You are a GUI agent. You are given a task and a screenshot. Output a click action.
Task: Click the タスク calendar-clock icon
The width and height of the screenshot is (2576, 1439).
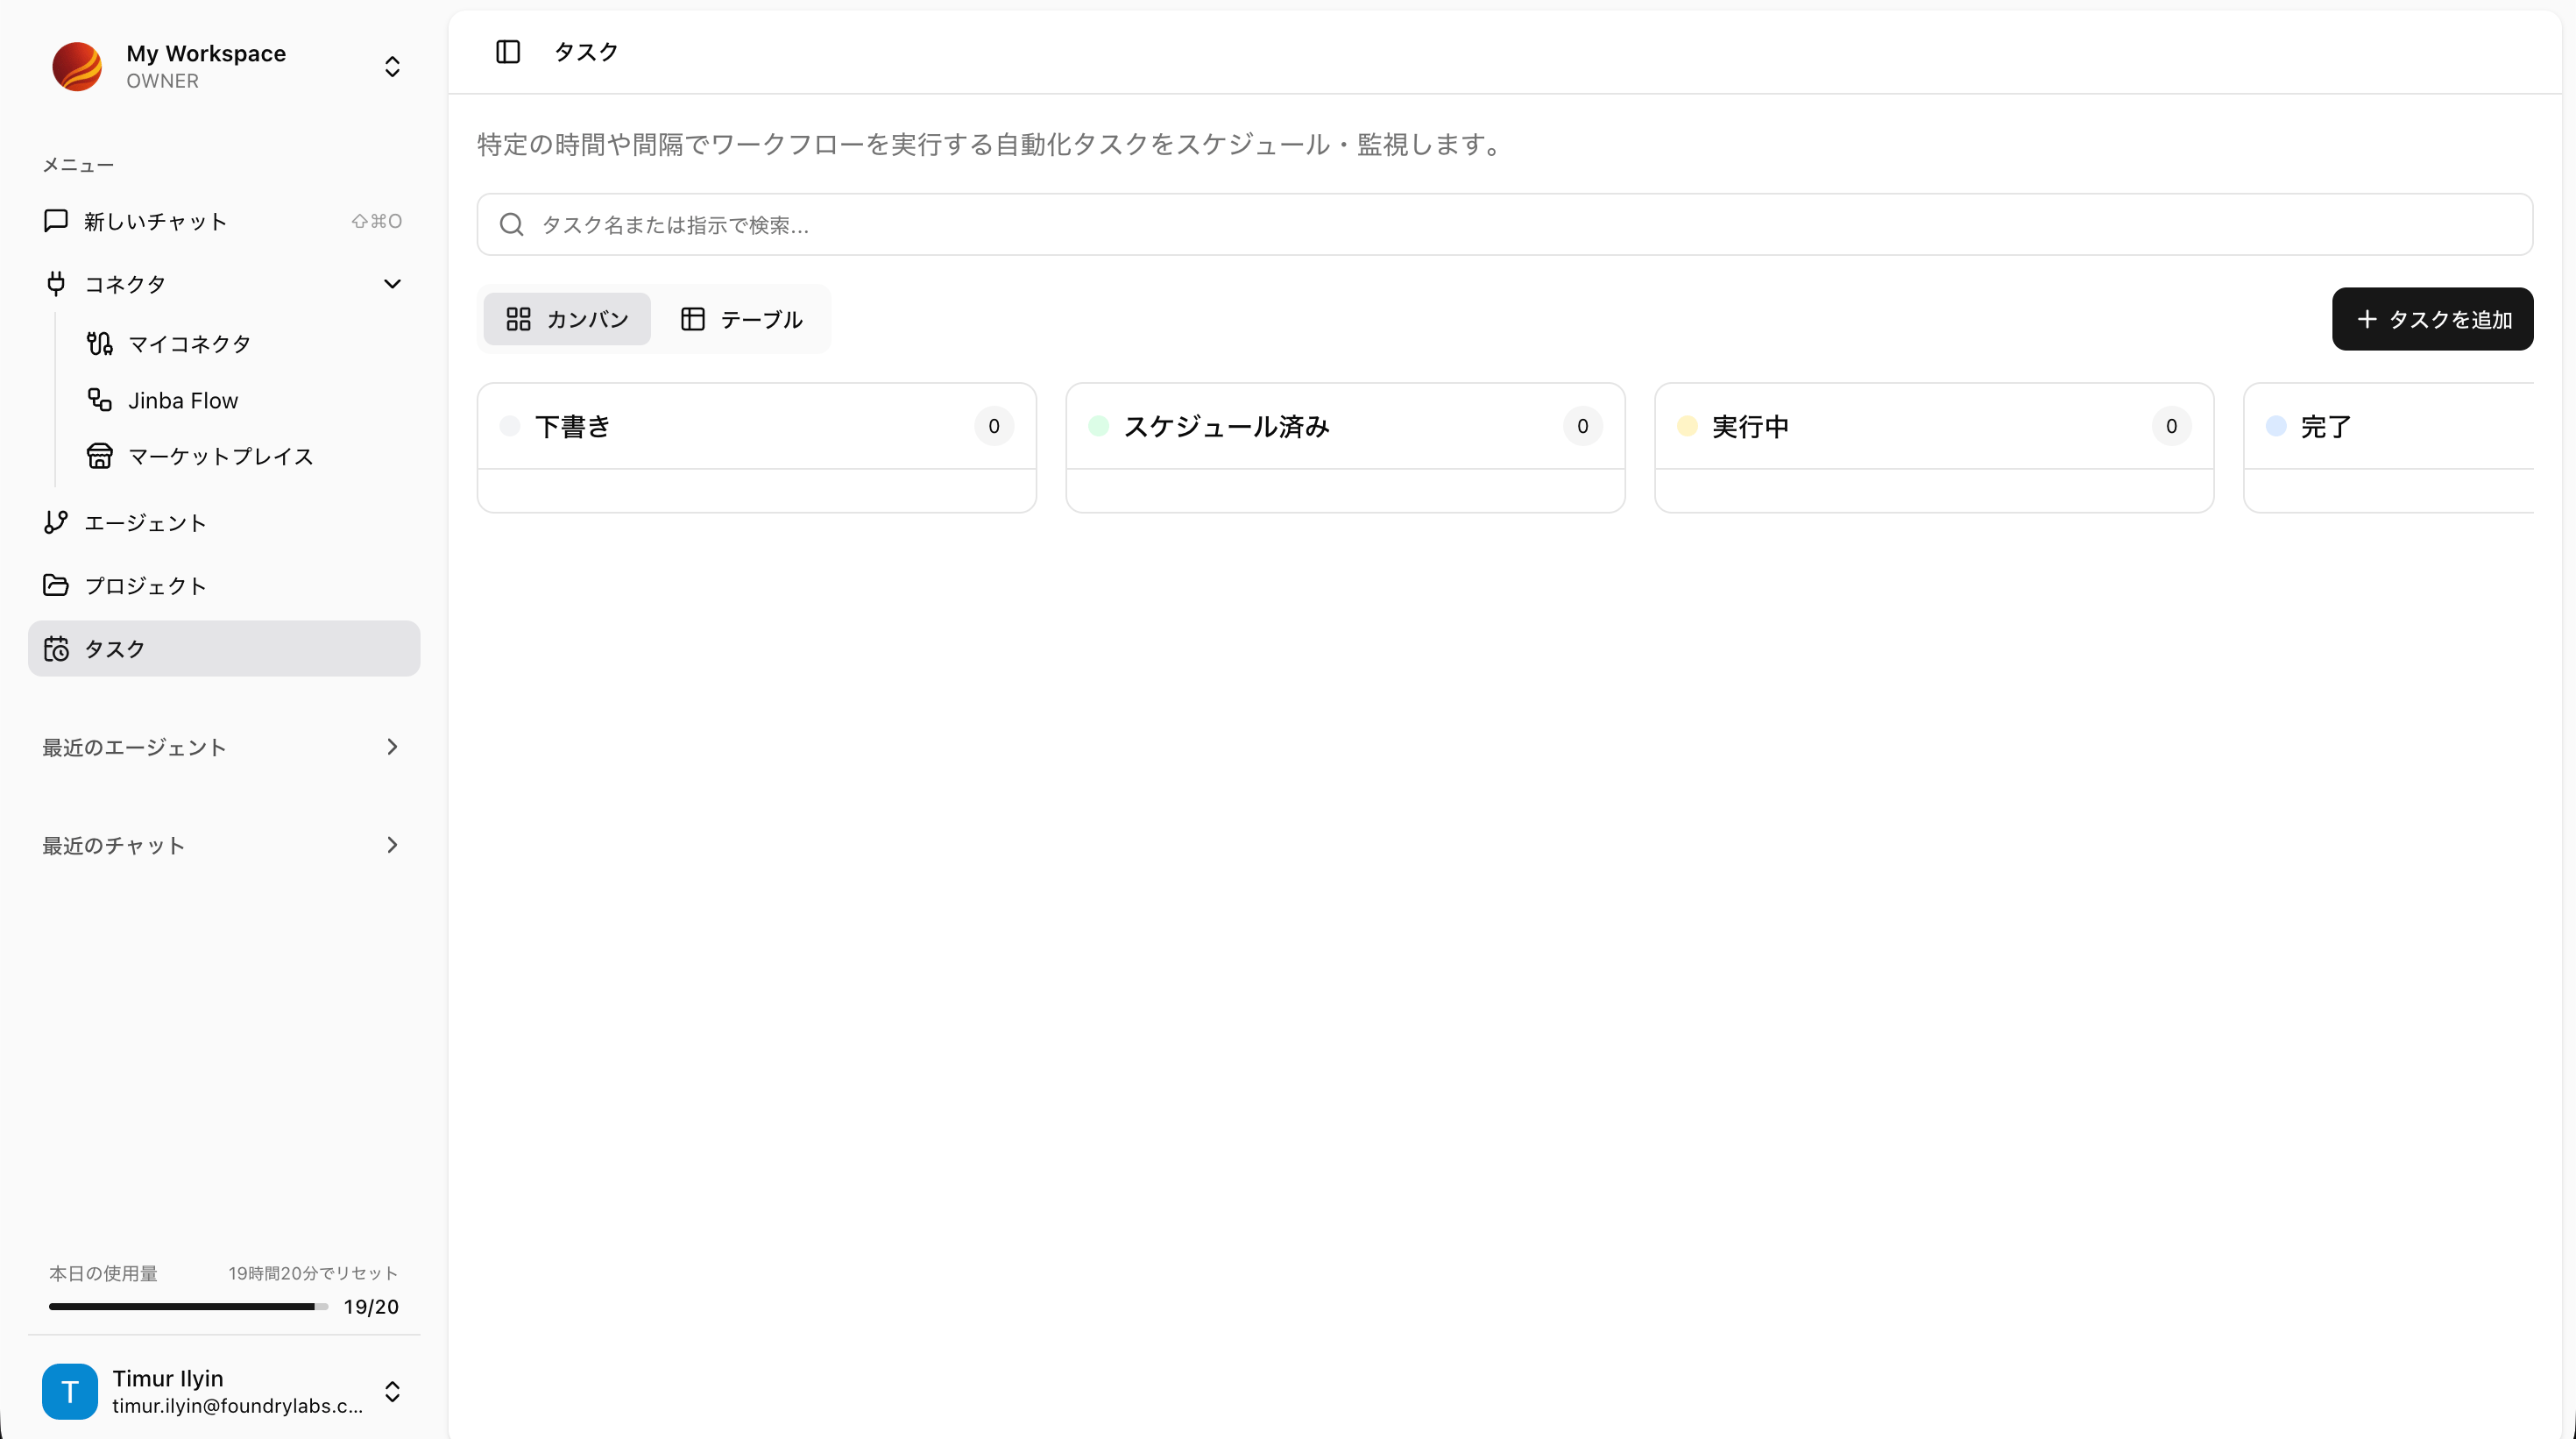point(56,648)
